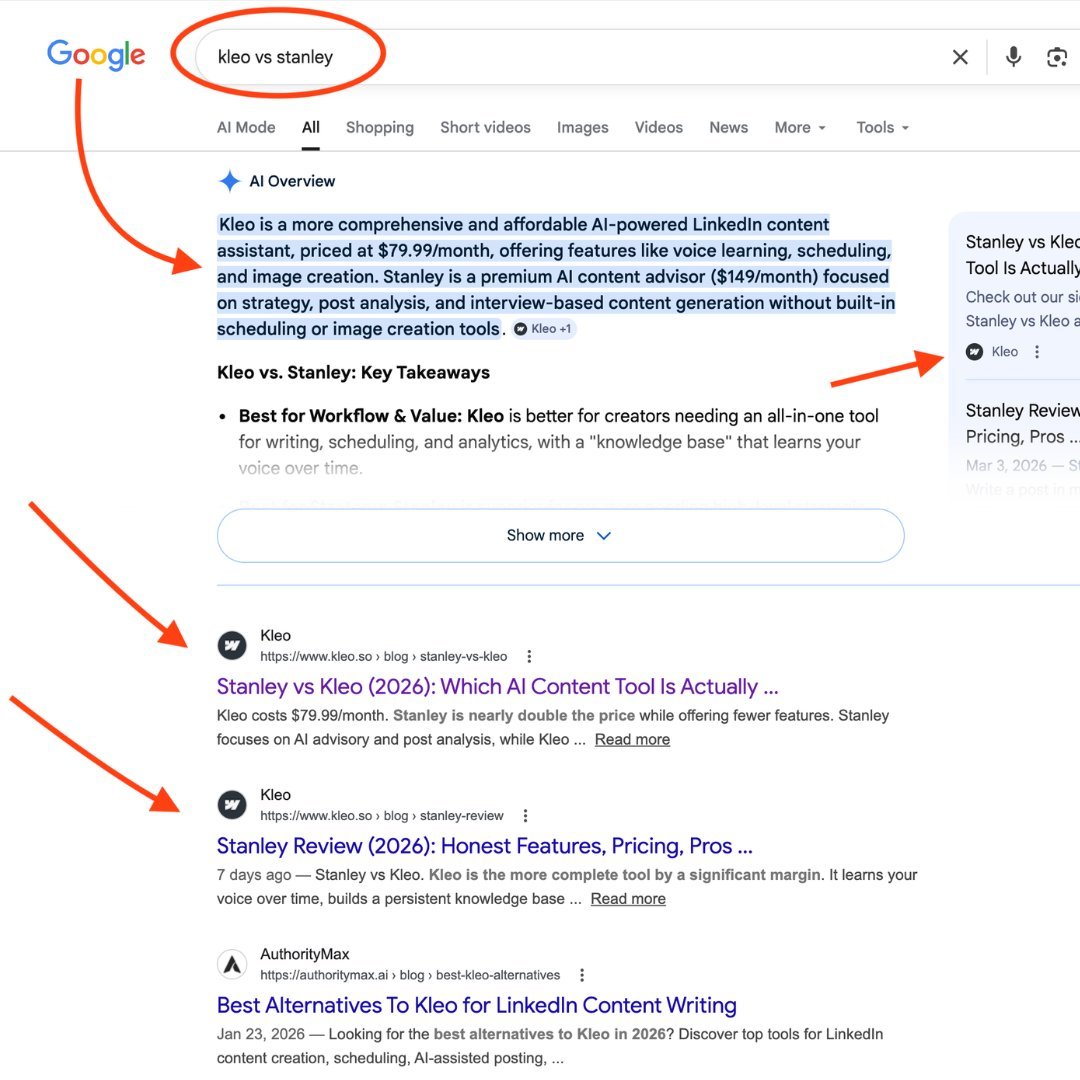Open 'Stanley Review' side panel card
This screenshot has height=1080, width=1080.
[x=1022, y=424]
